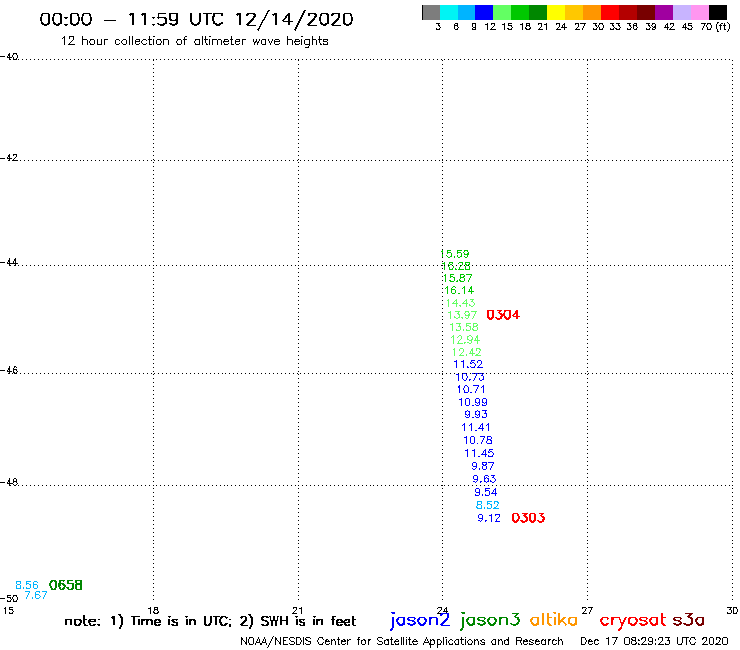Click the longitude axis label 27

pyautogui.click(x=587, y=610)
